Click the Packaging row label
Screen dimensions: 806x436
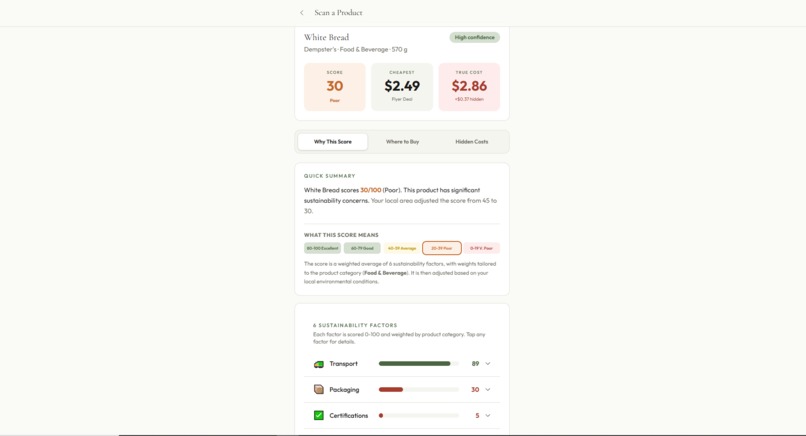tap(344, 390)
